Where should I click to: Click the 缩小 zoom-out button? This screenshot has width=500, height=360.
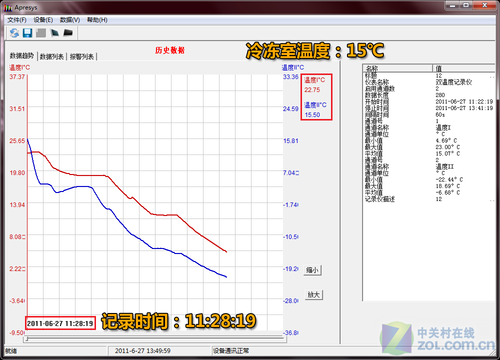click(313, 270)
